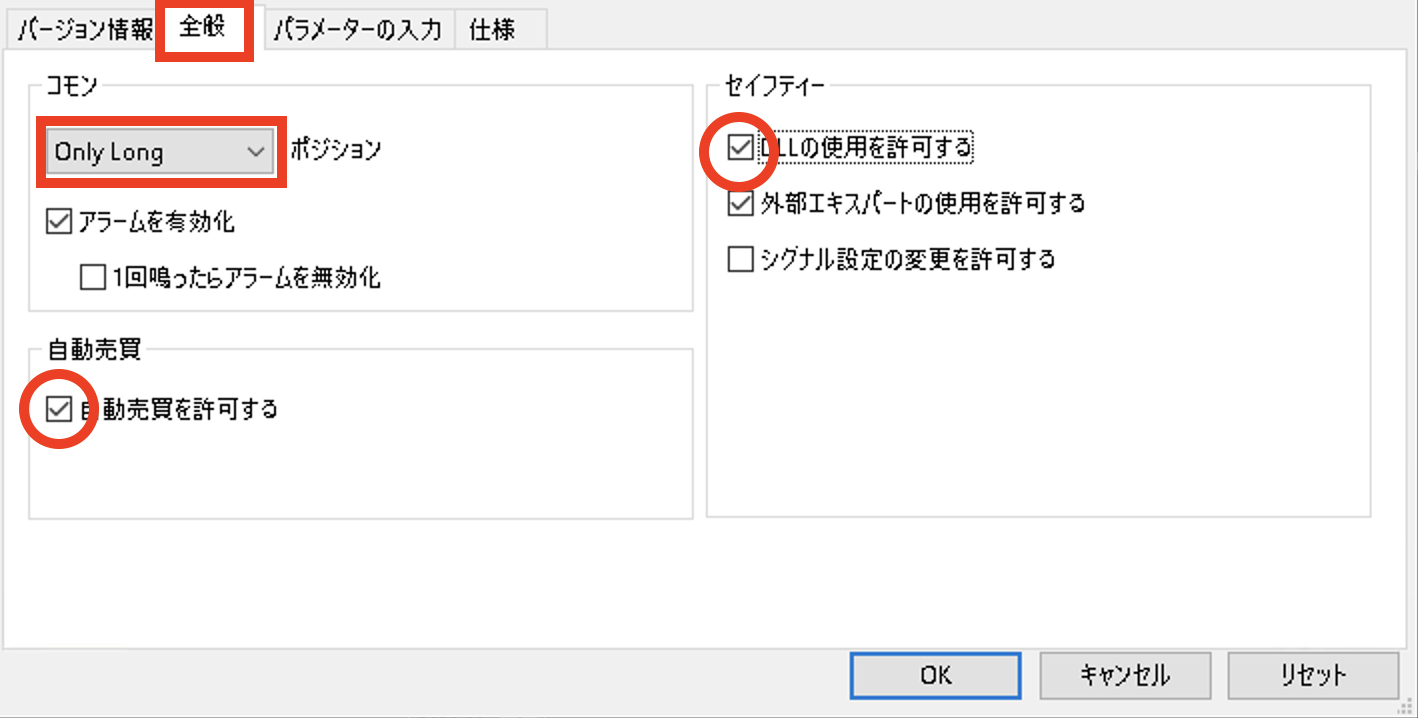This screenshot has height=718, width=1418.
Task: Open the パラメーターの入力 tab
Action: [357, 29]
